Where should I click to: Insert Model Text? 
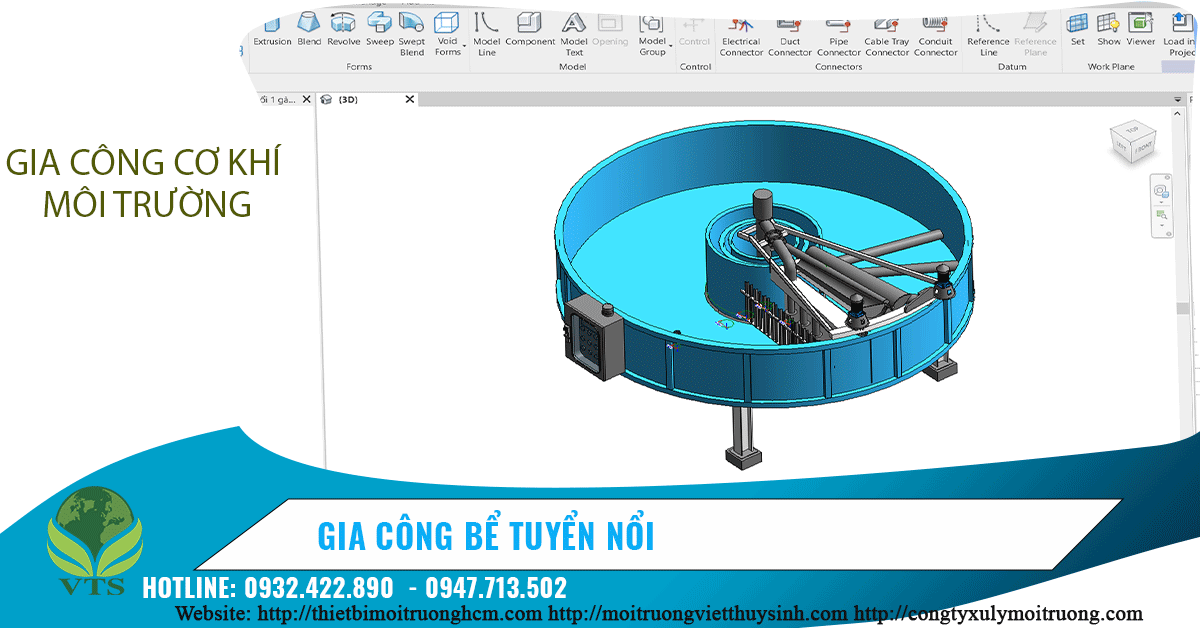[574, 34]
